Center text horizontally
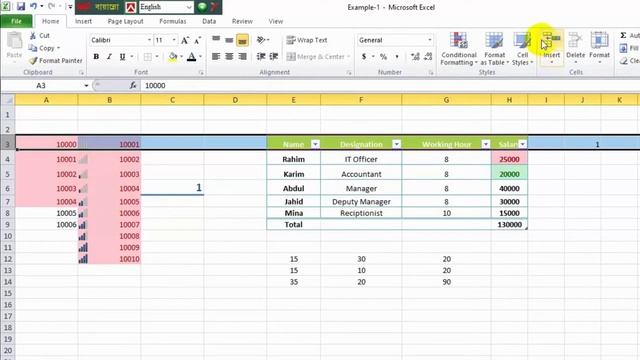The height and width of the screenshot is (360, 640). tap(229, 57)
